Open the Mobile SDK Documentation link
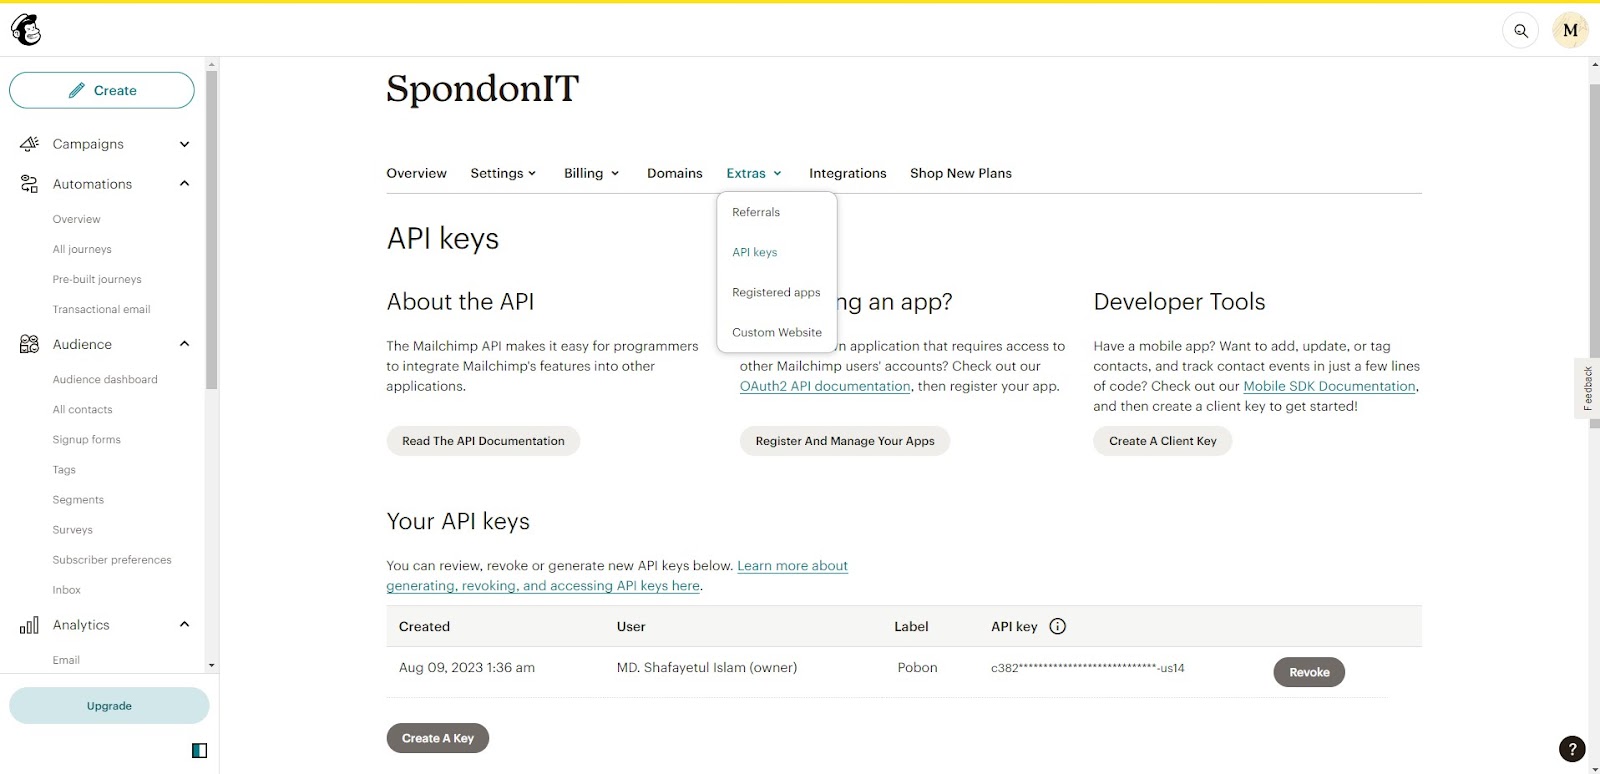The image size is (1600, 774). click(1329, 386)
